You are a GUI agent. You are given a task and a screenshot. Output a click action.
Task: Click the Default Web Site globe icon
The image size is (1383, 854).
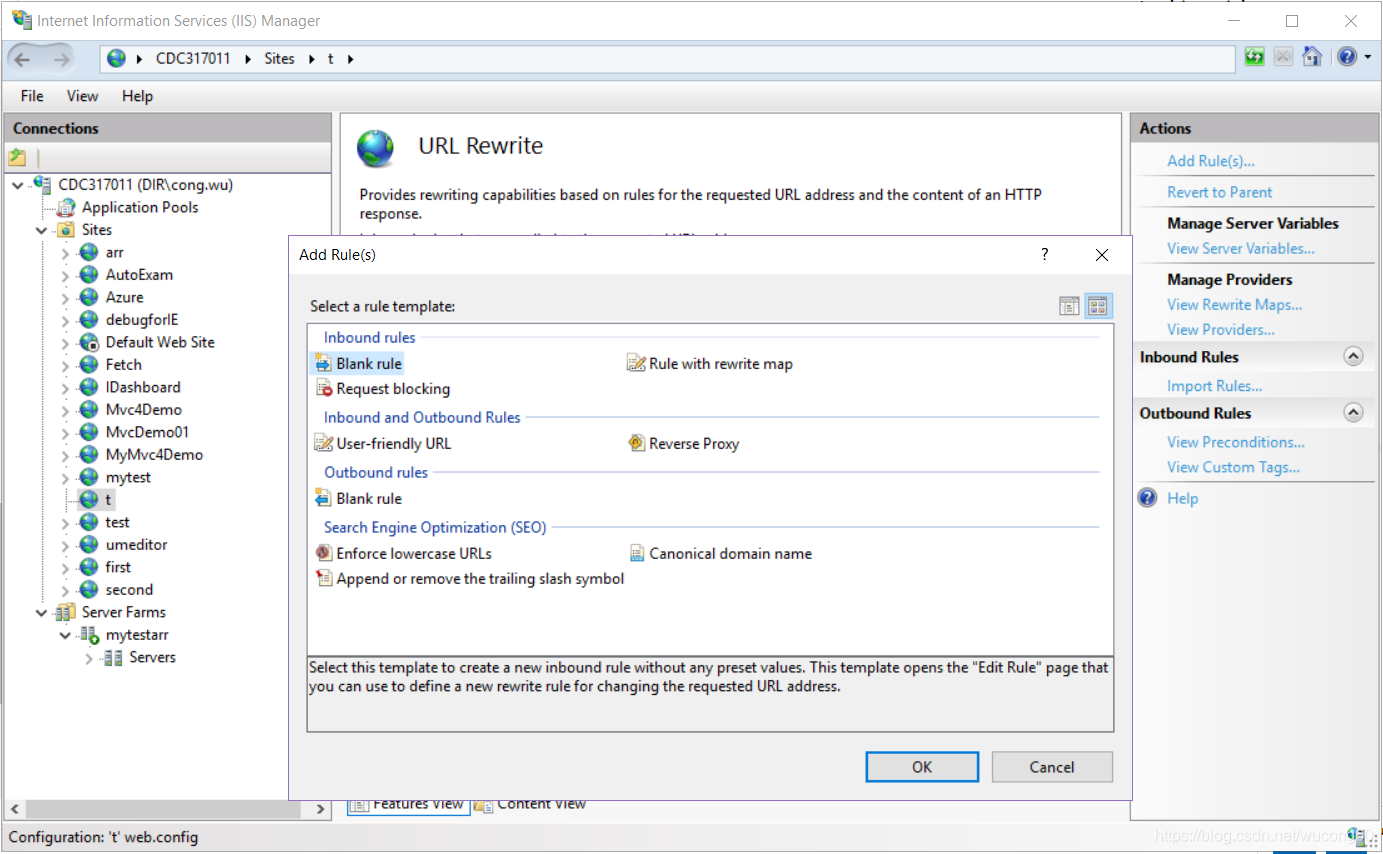pos(89,342)
